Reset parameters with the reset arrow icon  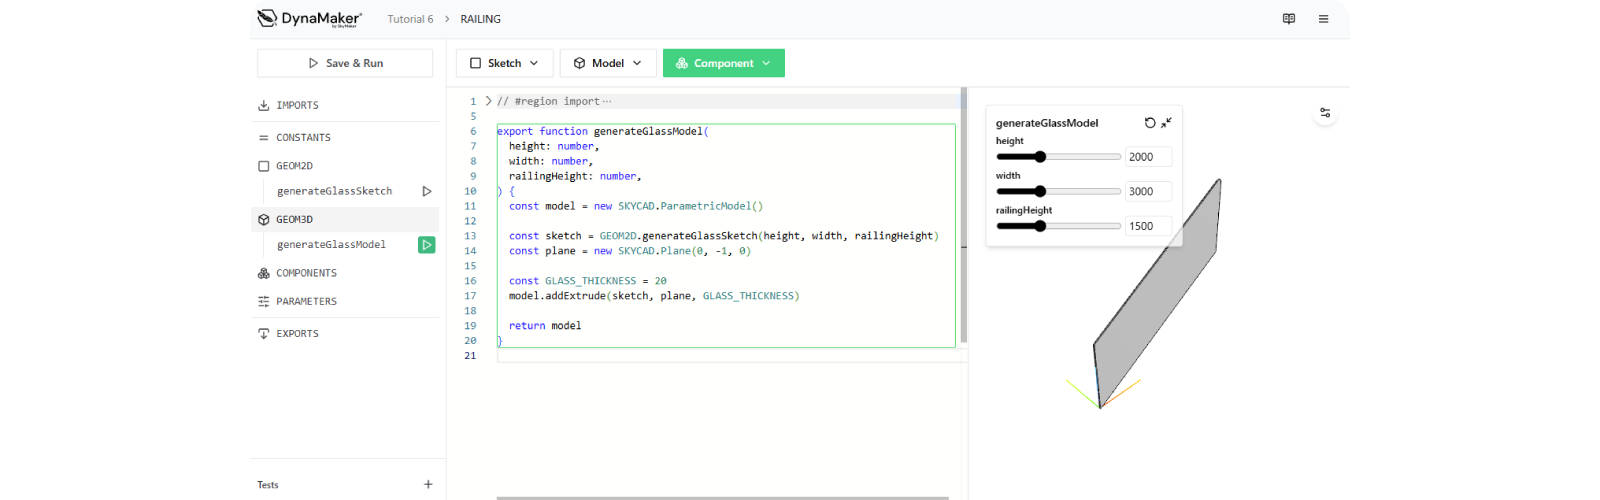(x=1150, y=123)
